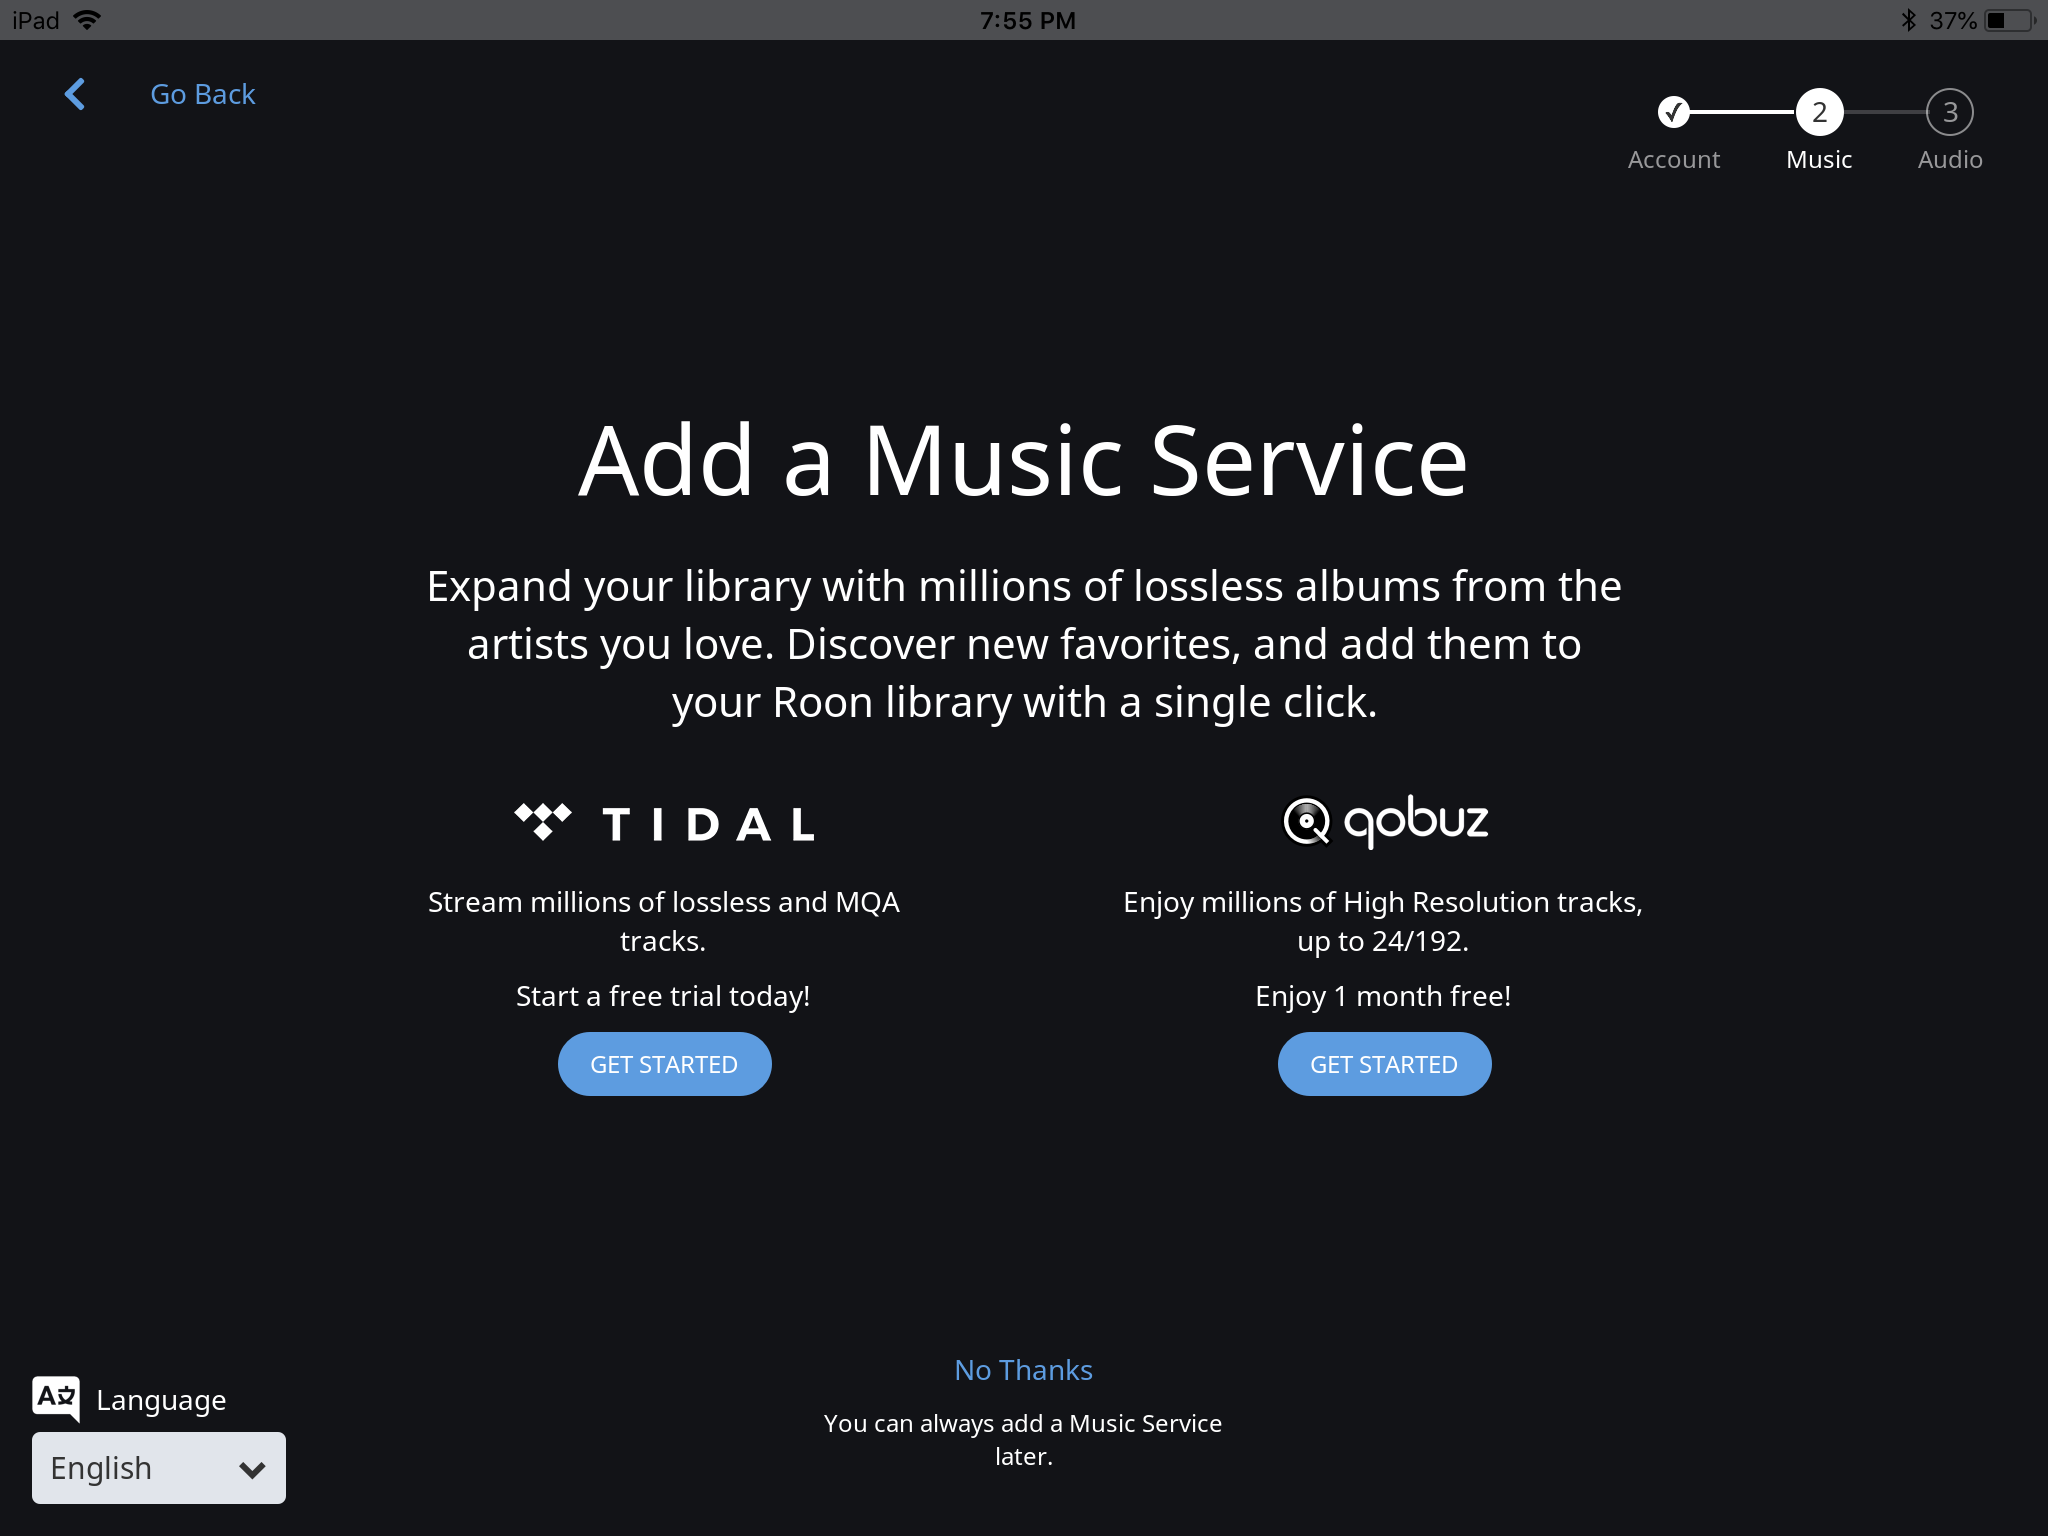Start Qobuz with its Get Started button
2048x1536 pixels.
tap(1384, 1064)
